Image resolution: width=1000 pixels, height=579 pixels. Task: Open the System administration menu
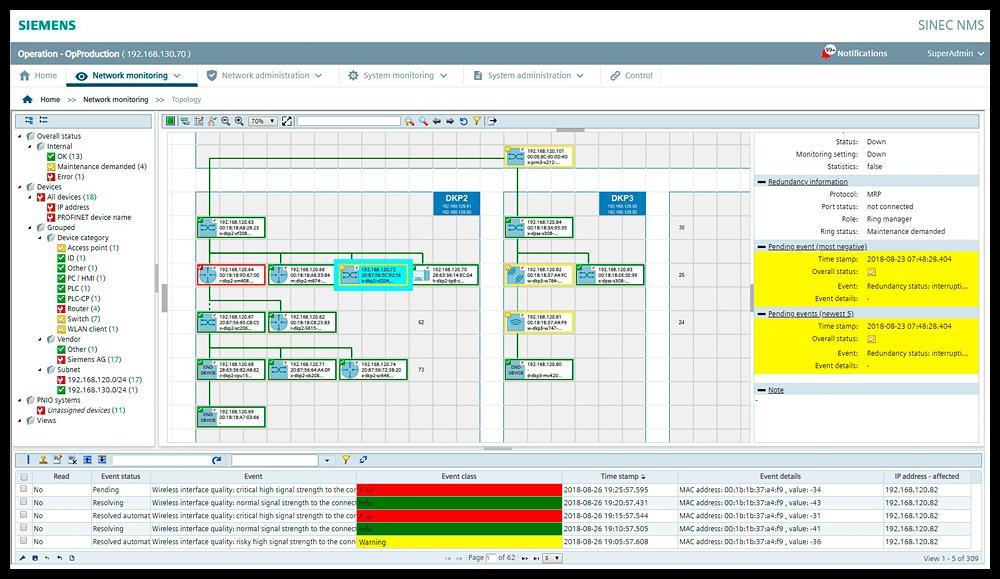coord(528,75)
